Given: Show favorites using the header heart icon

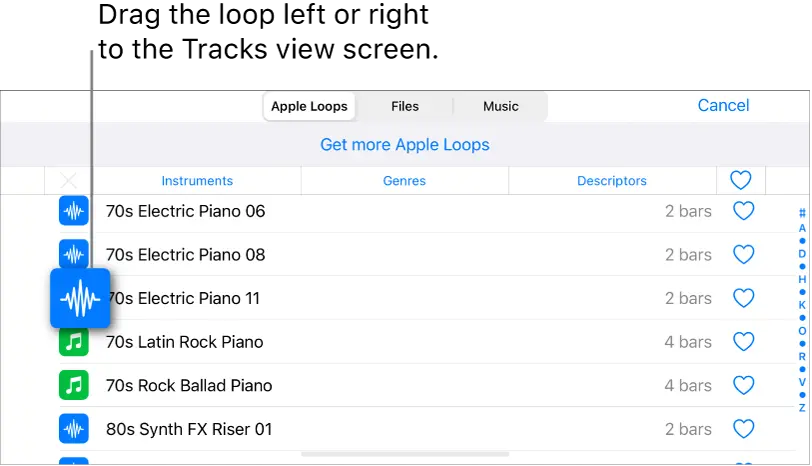Looking at the screenshot, I should coord(740,181).
